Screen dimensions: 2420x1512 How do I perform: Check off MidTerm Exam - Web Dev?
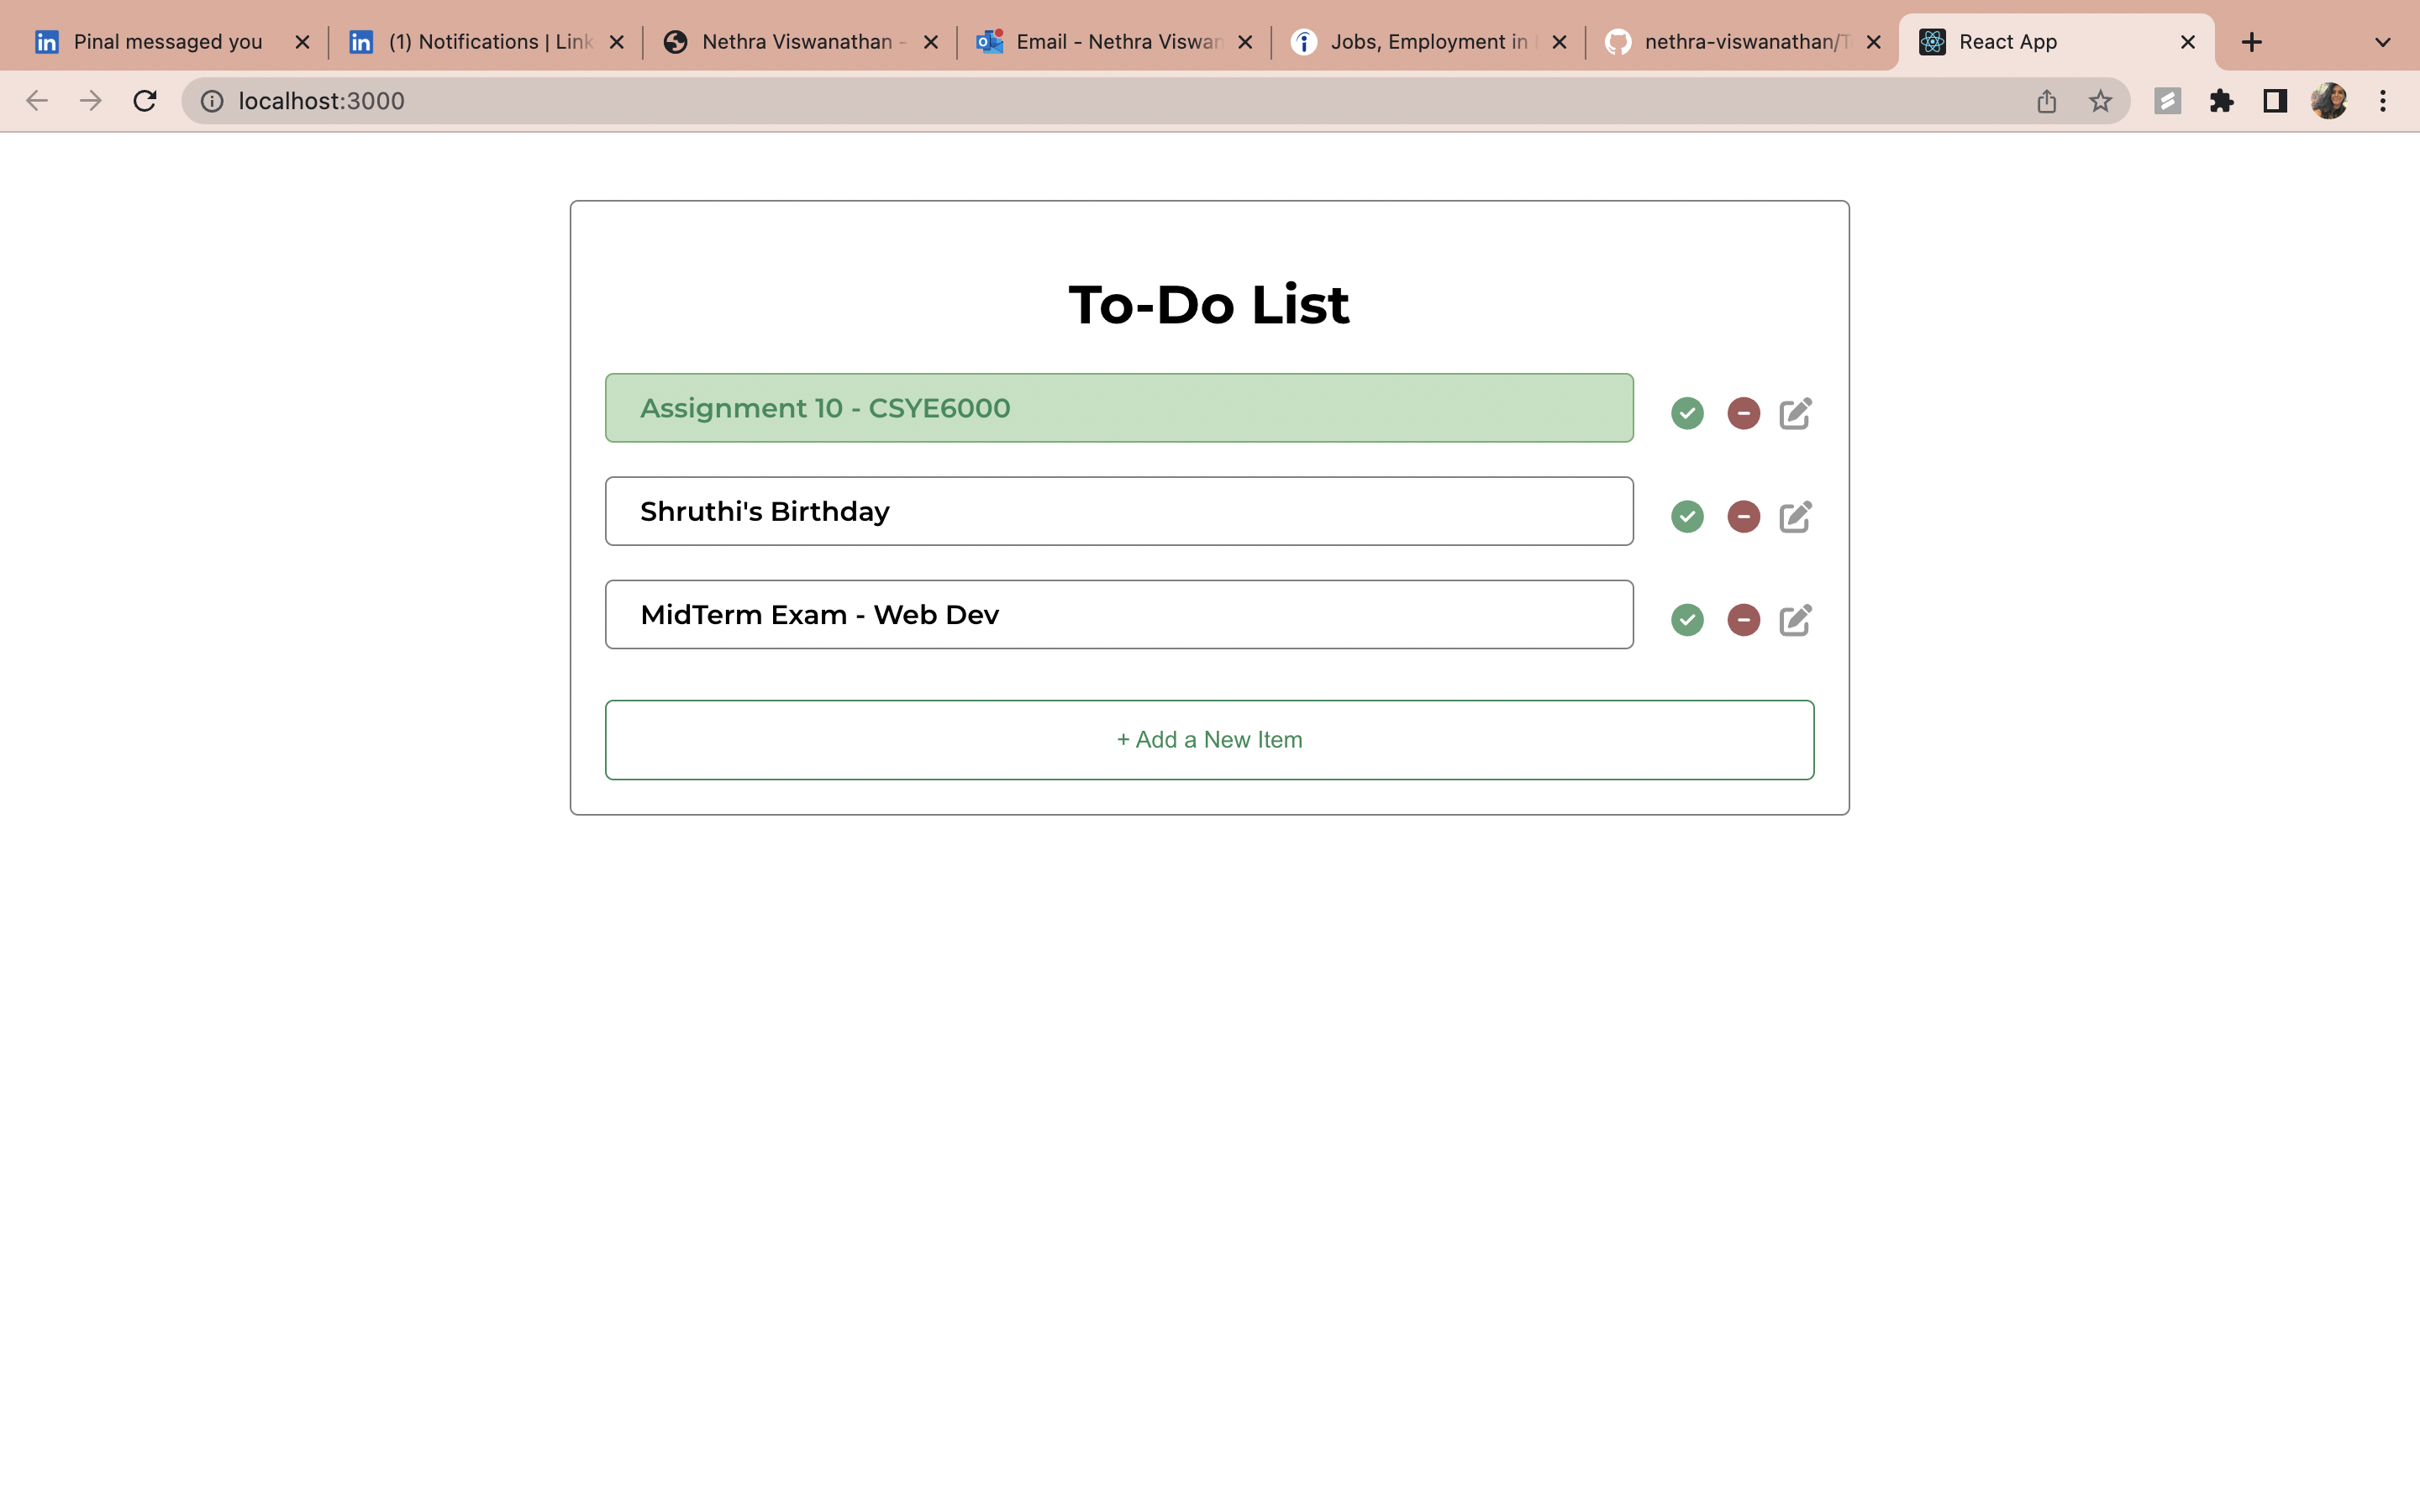tap(1687, 620)
